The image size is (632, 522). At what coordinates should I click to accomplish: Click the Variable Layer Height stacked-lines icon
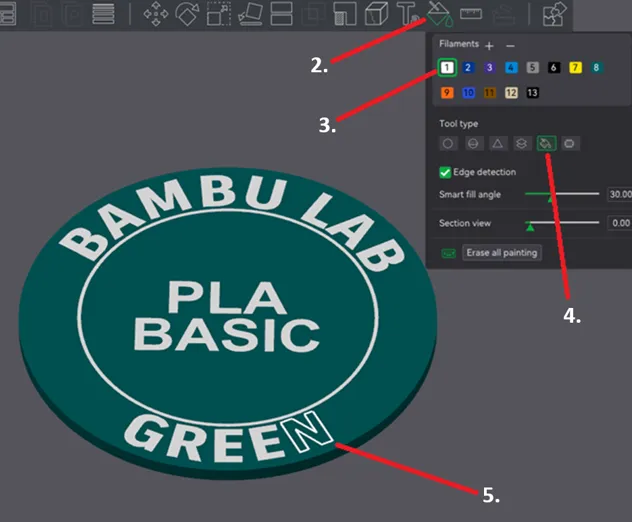click(x=103, y=14)
